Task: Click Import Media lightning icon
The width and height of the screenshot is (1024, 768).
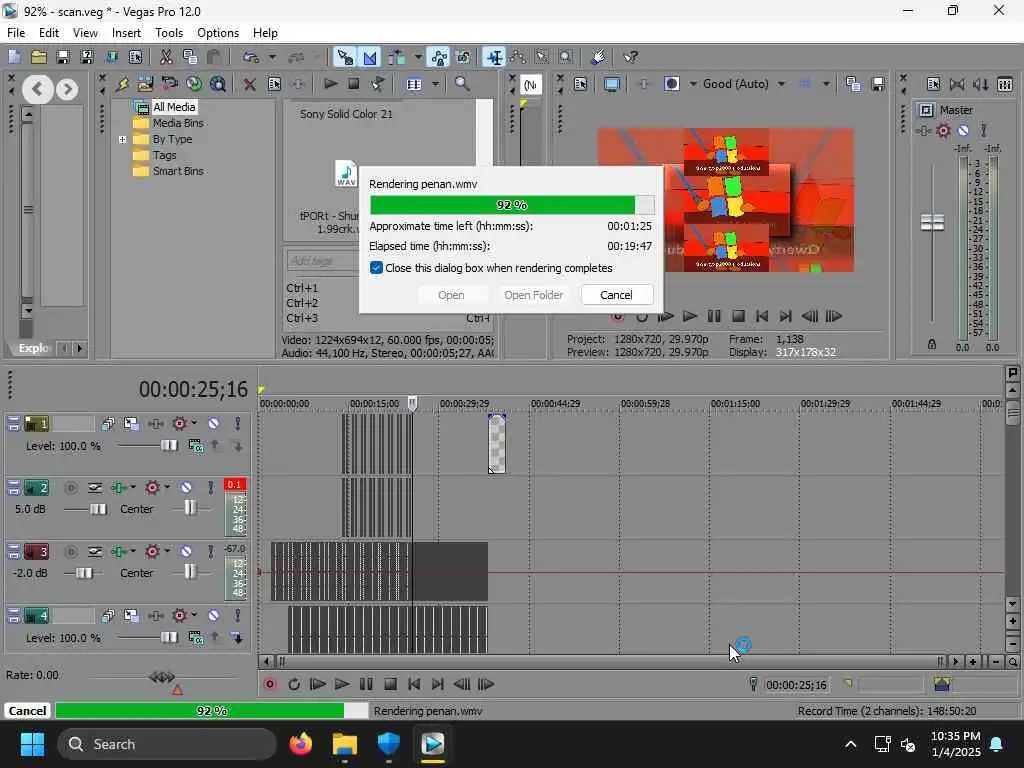Action: click(x=122, y=84)
